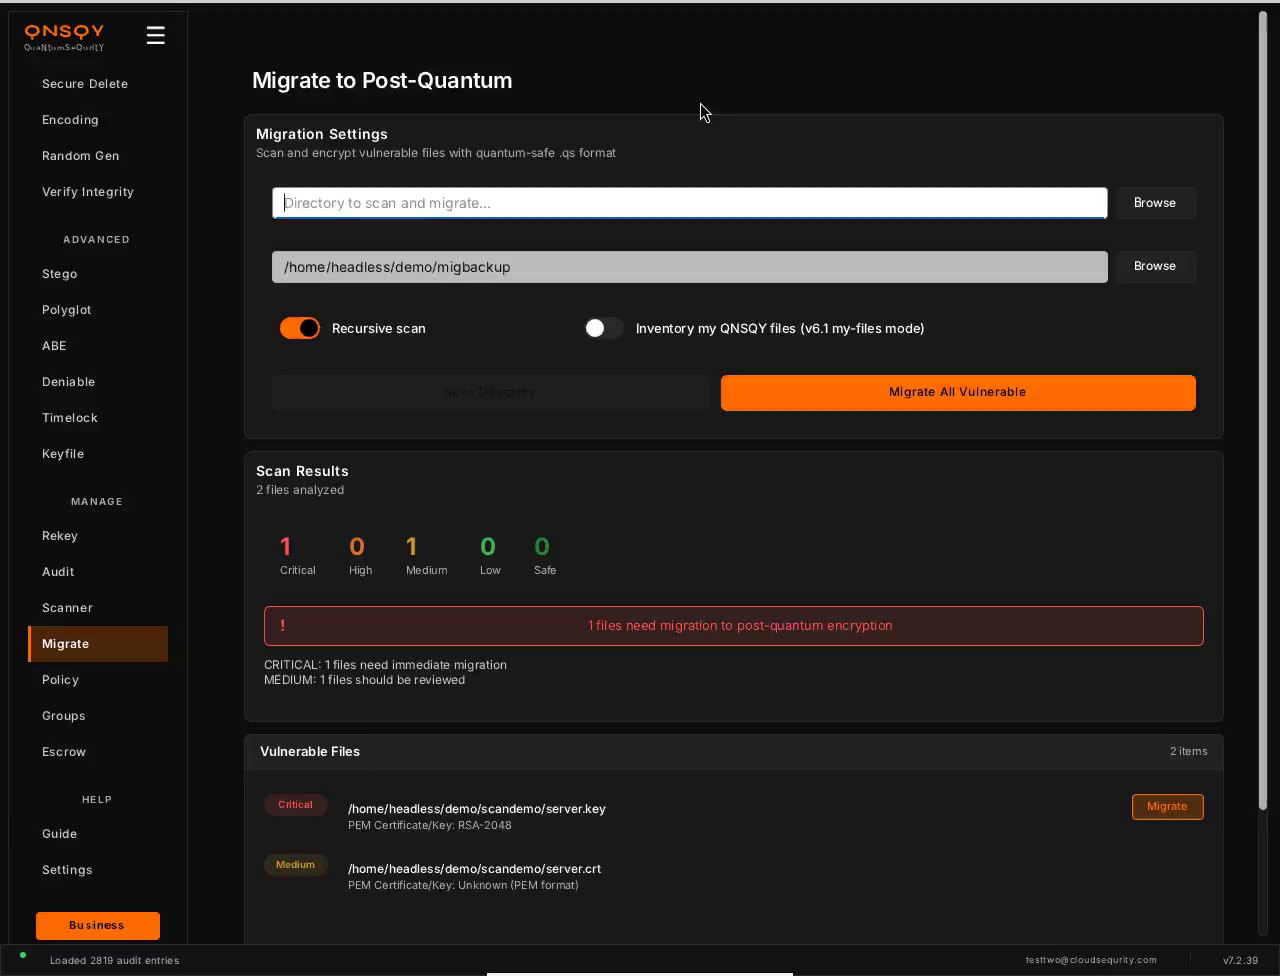The image size is (1280, 976).
Task: Click the Low count of 0
Action: click(x=488, y=547)
